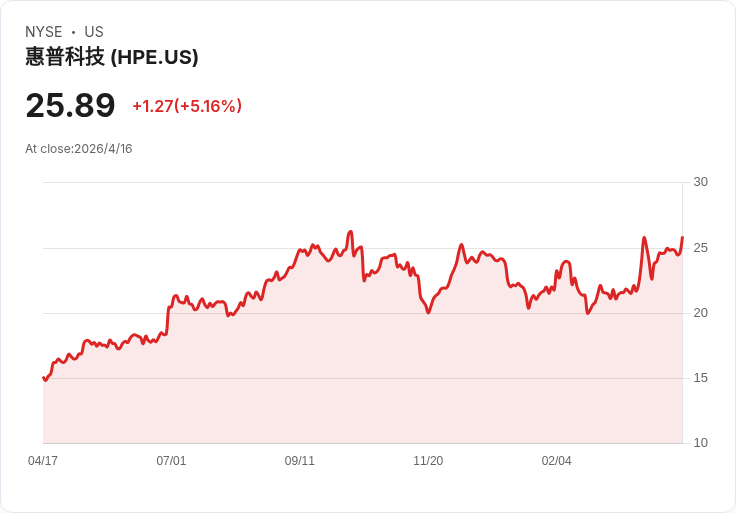Select the 02/04 date on the time axis

click(x=556, y=461)
